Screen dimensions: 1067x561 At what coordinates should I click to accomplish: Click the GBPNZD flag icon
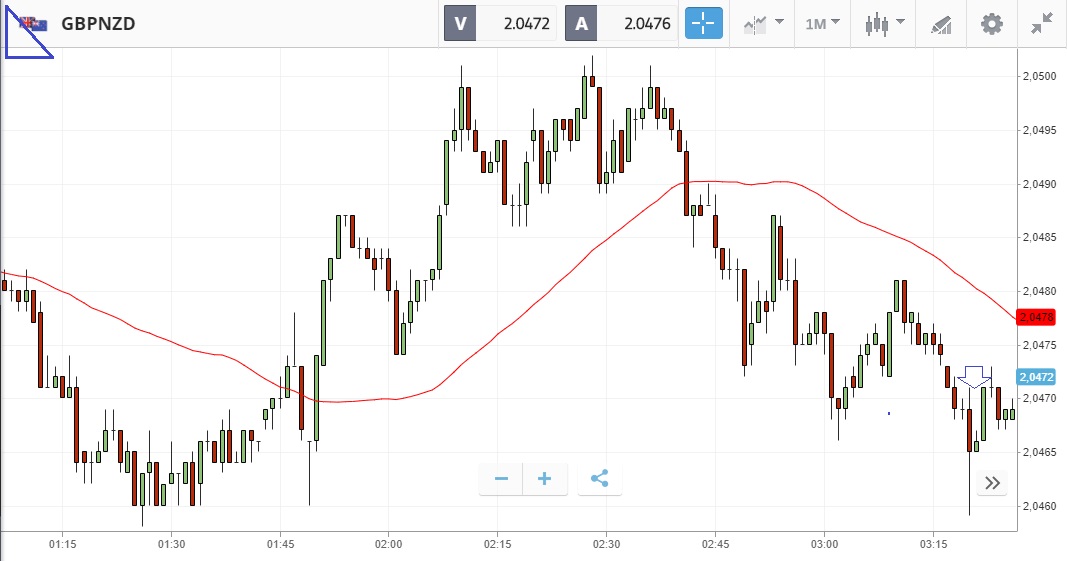[34, 23]
